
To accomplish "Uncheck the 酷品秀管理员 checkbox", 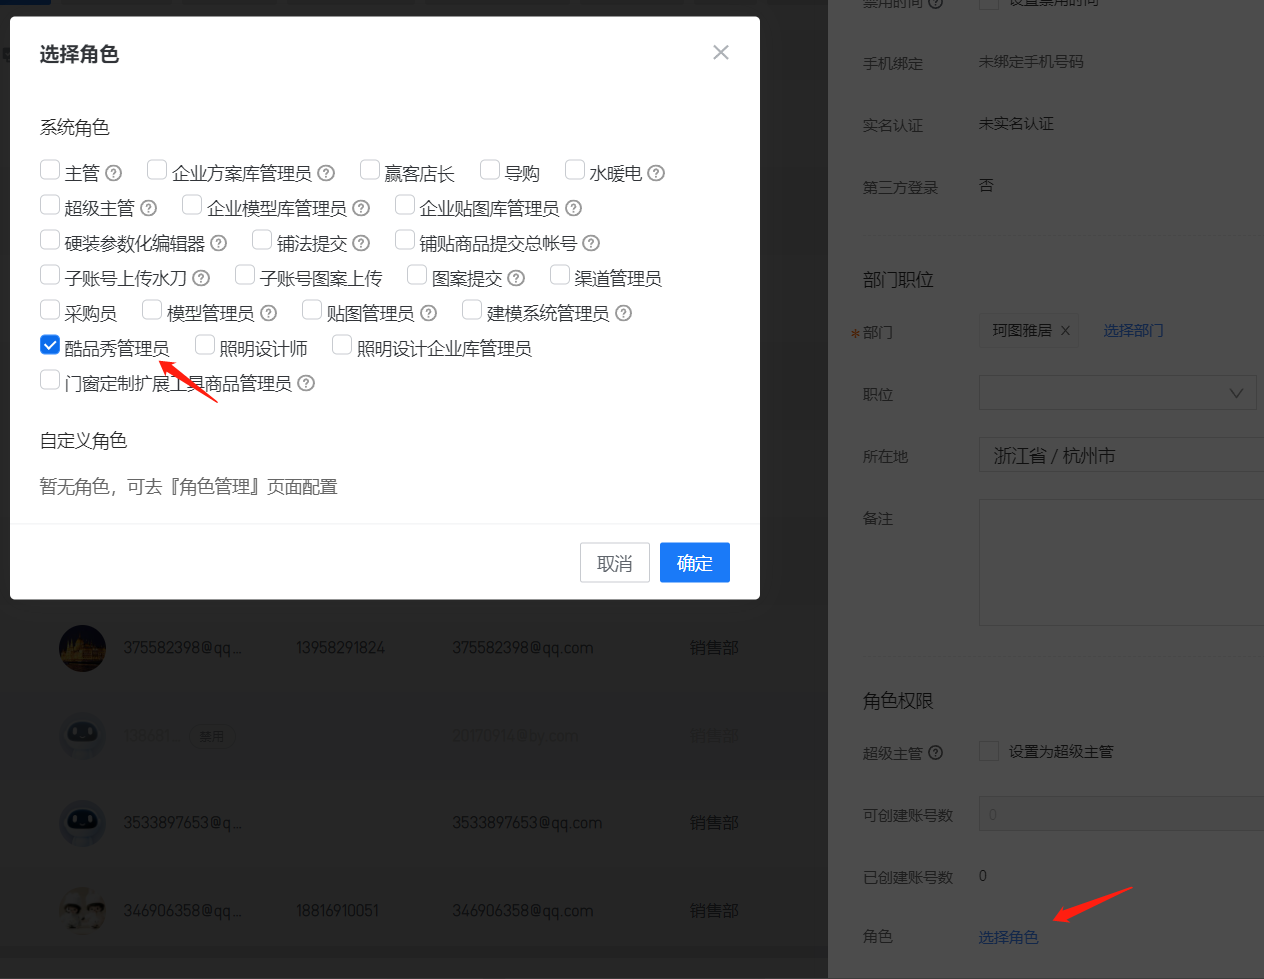I will [50, 345].
